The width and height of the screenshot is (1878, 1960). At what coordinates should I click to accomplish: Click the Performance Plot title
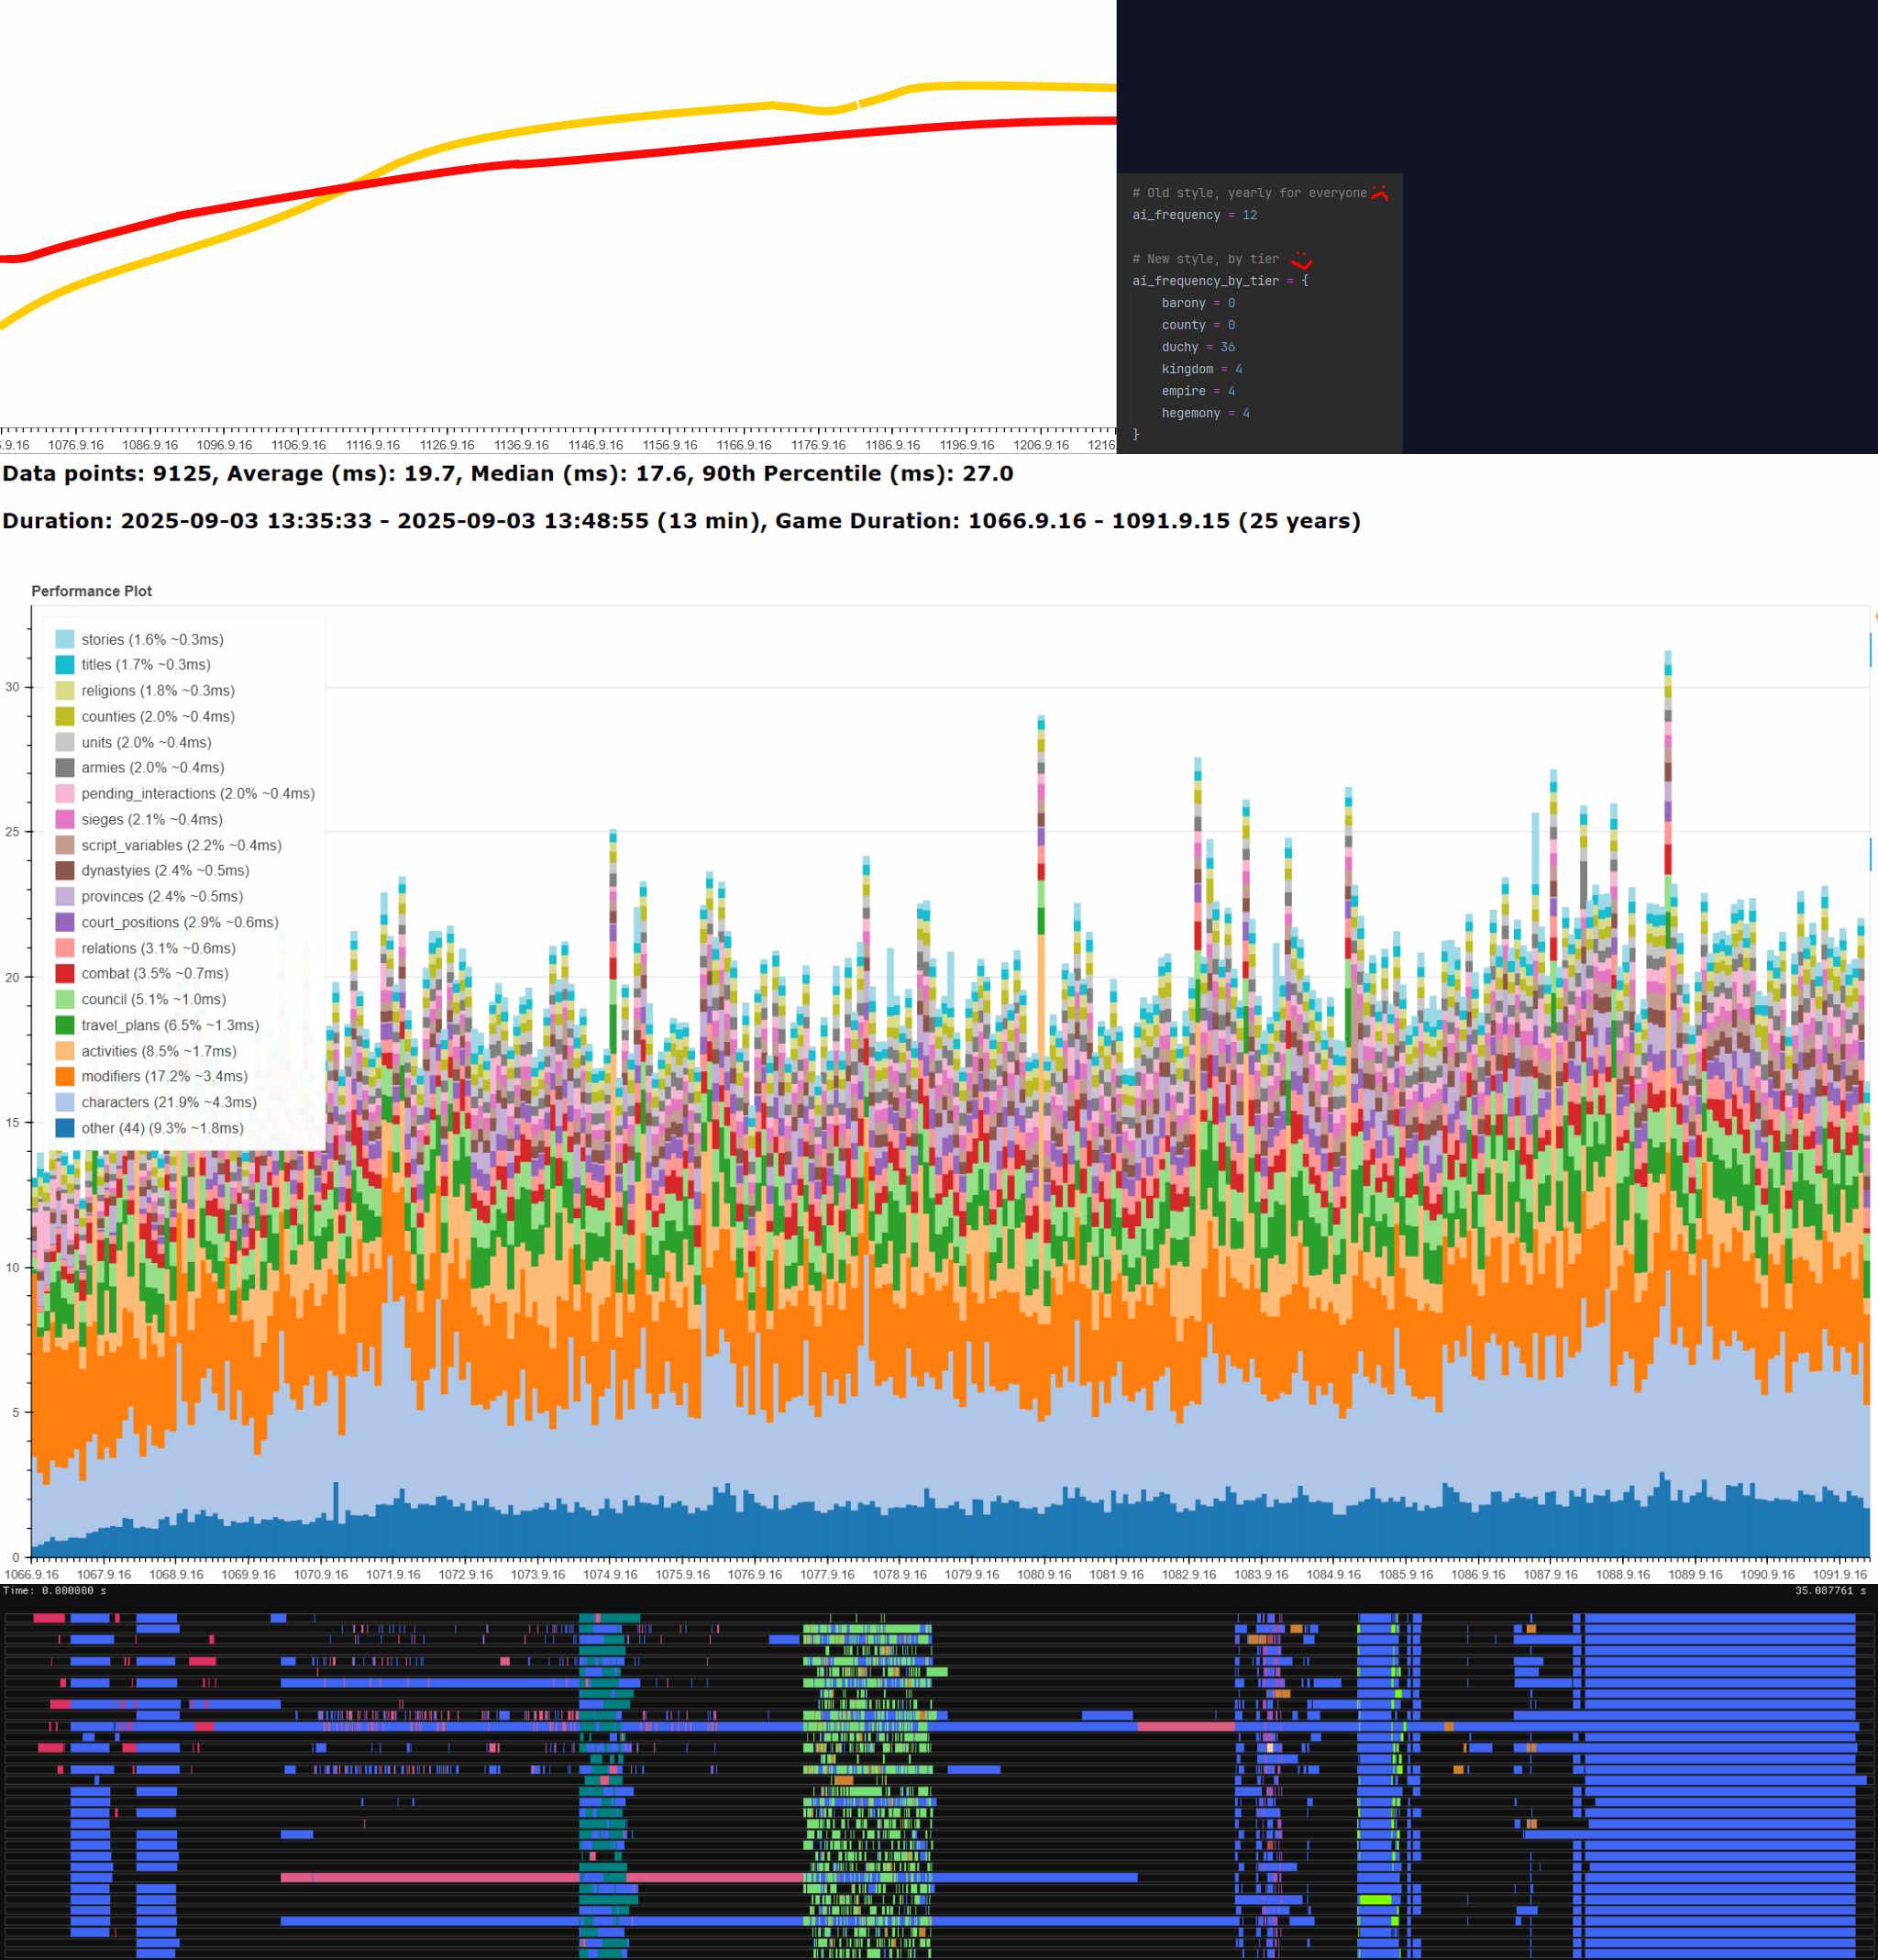click(x=91, y=591)
